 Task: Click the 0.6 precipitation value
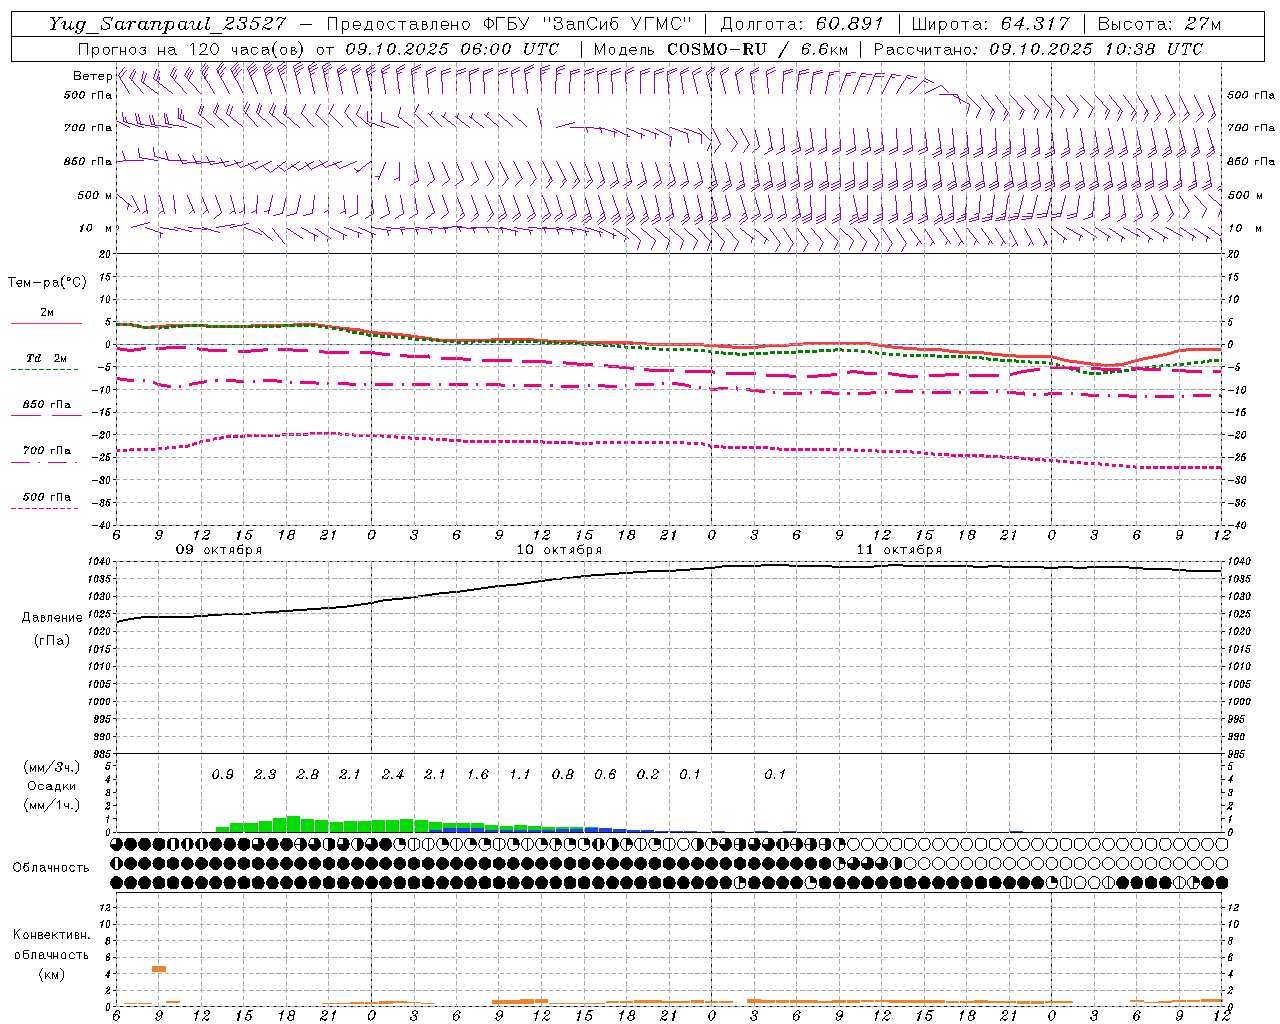pos(605,774)
